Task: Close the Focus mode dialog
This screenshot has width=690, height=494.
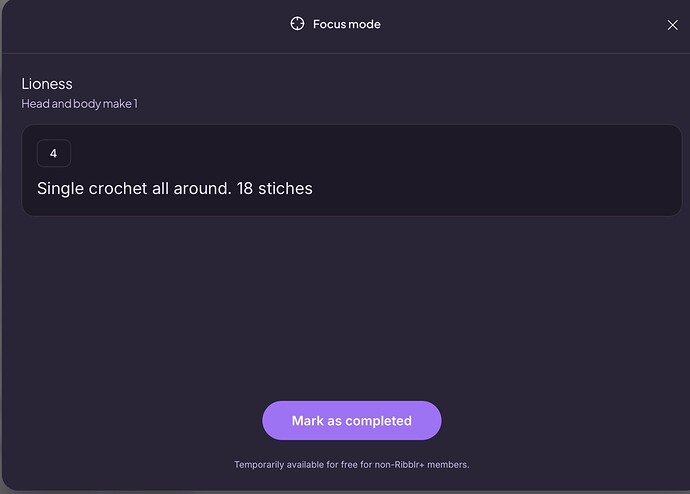Action: click(672, 25)
